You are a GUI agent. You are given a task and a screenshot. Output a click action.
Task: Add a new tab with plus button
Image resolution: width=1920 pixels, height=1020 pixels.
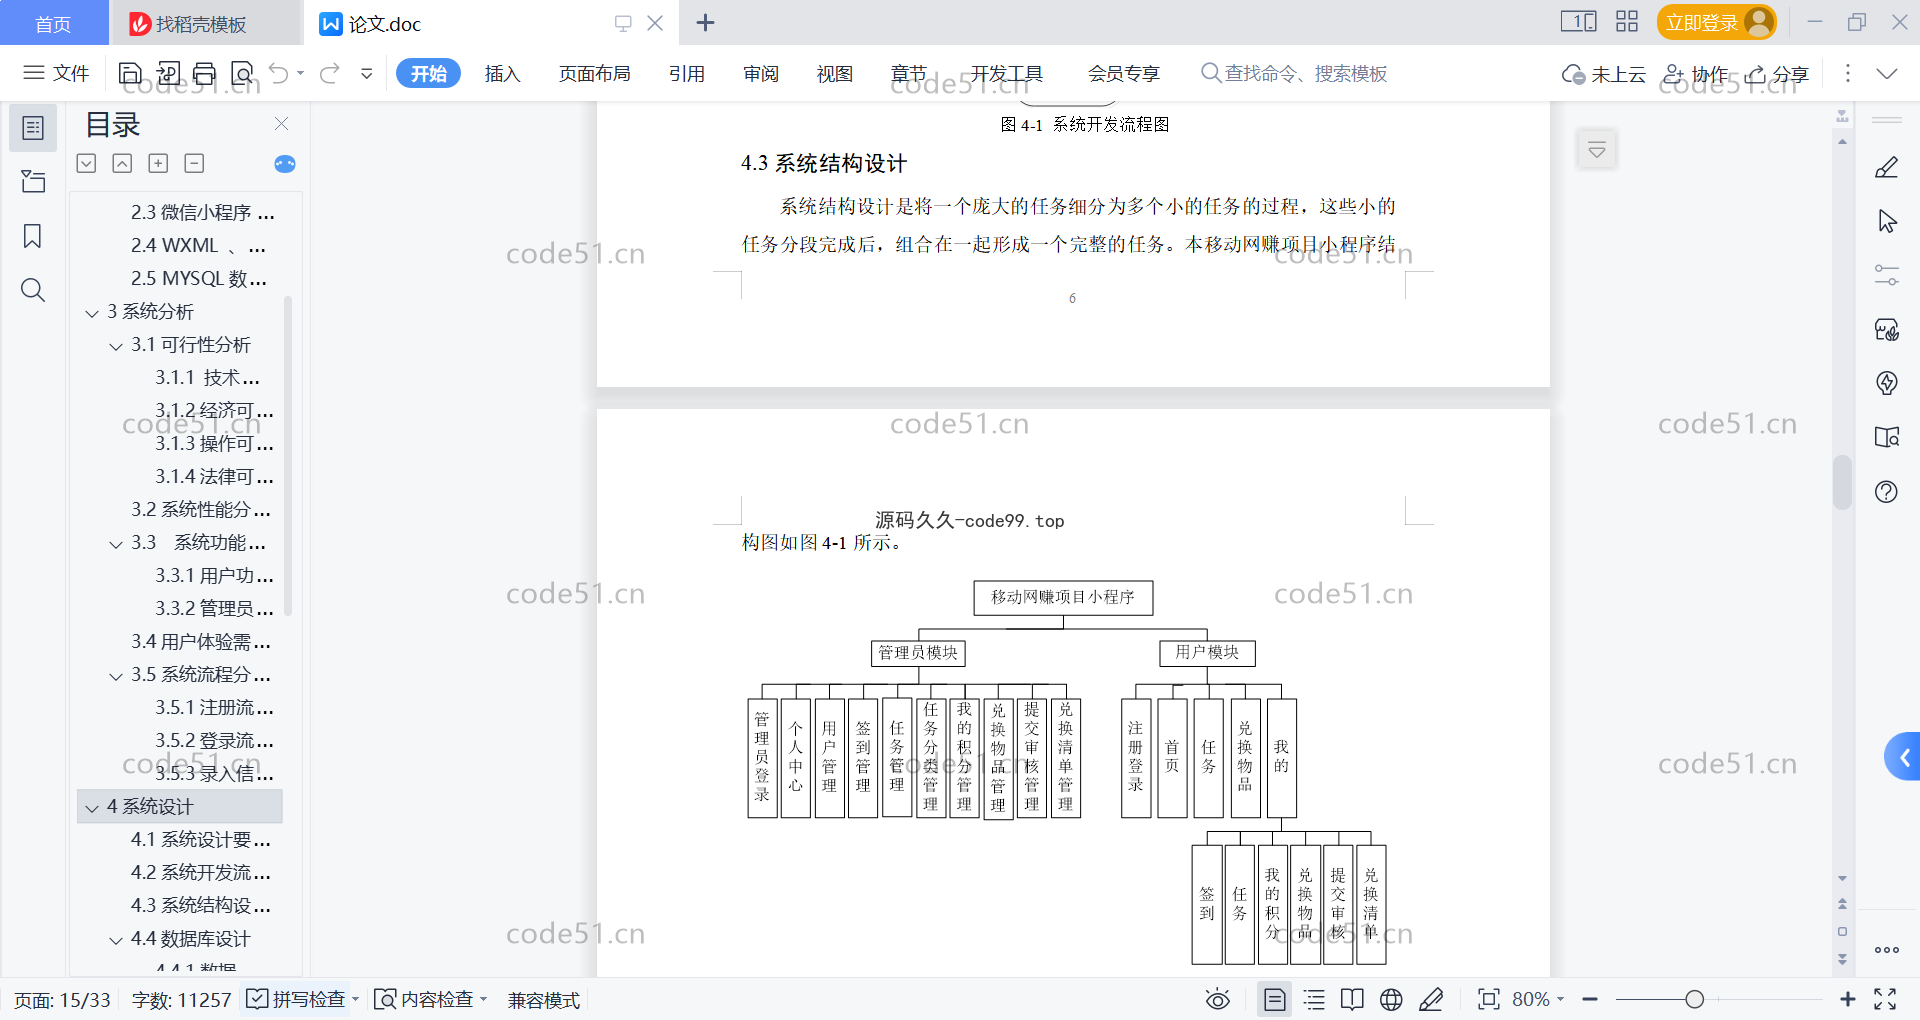(x=705, y=23)
